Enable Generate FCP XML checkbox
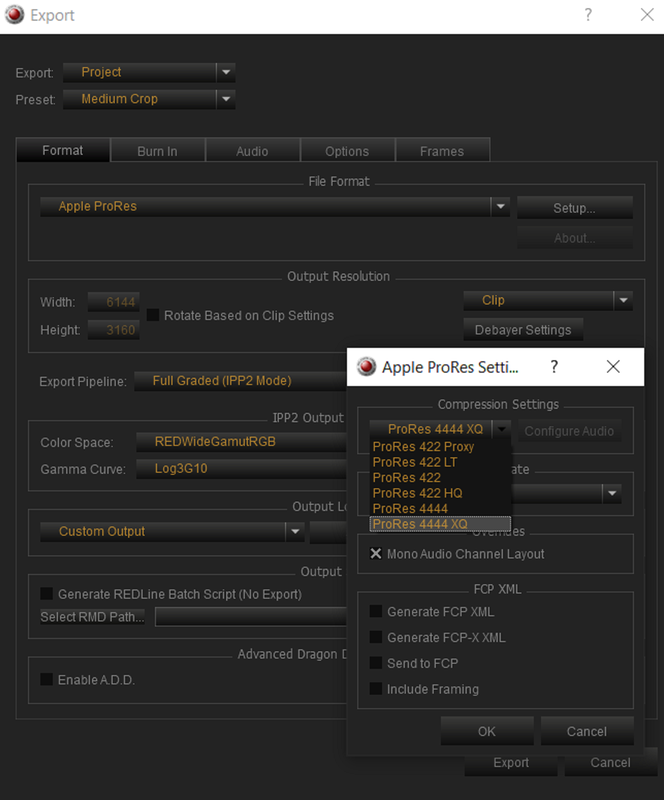The width and height of the screenshot is (664, 800). tap(376, 611)
